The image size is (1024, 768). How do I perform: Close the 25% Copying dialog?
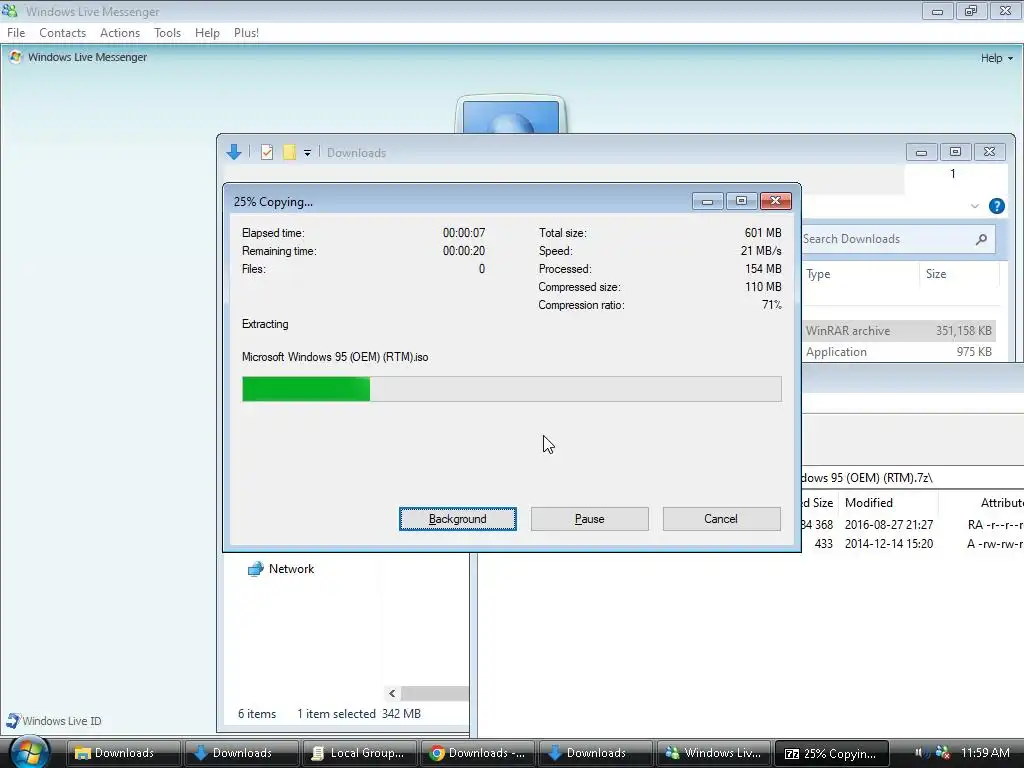point(776,201)
